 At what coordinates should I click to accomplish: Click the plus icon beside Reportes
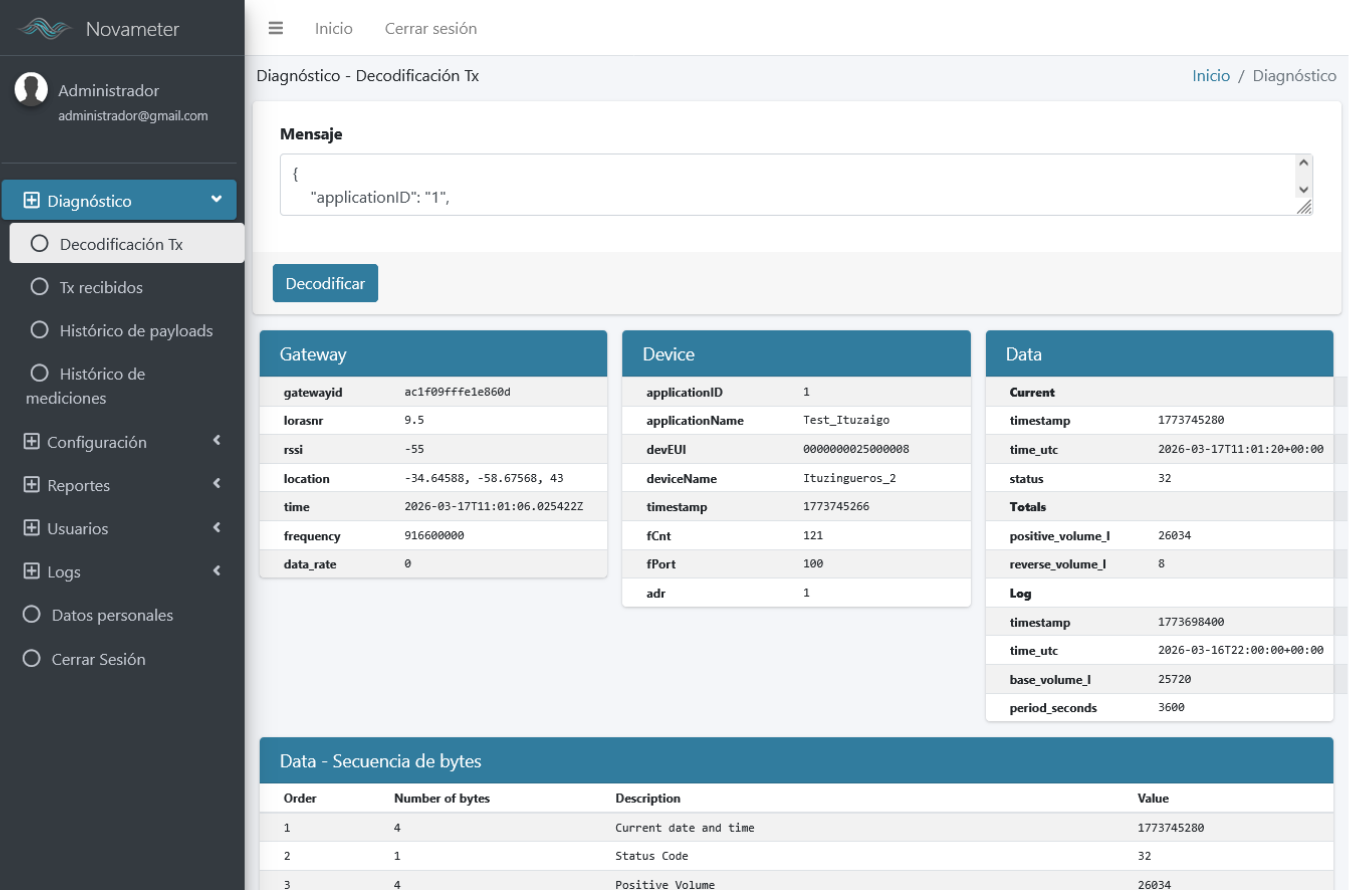tap(31, 485)
